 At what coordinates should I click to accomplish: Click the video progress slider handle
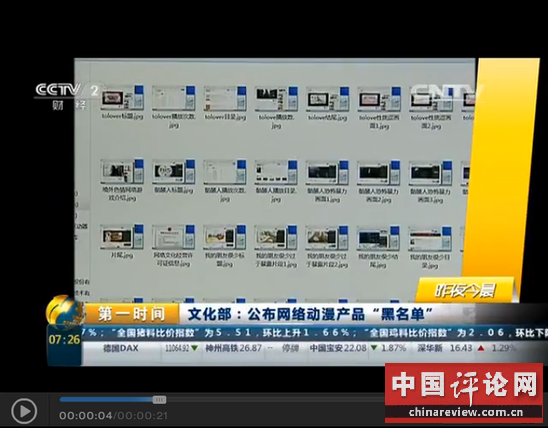[x=159, y=399]
